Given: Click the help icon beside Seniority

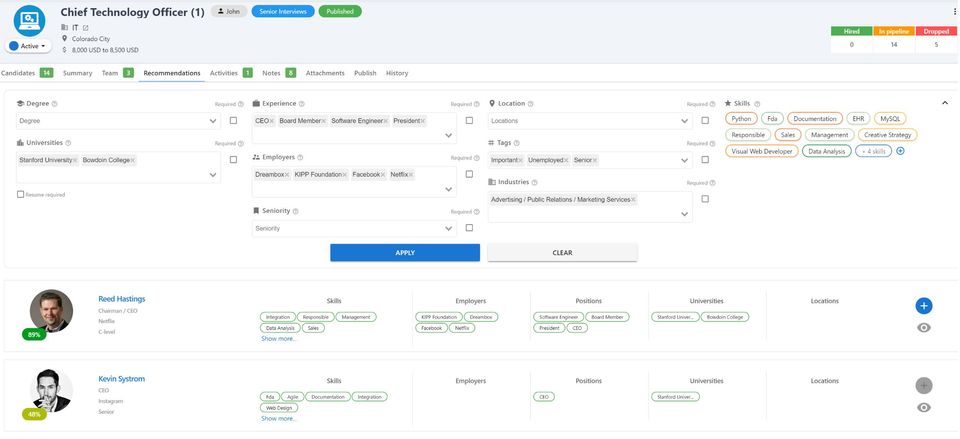Looking at the screenshot, I should point(296,211).
